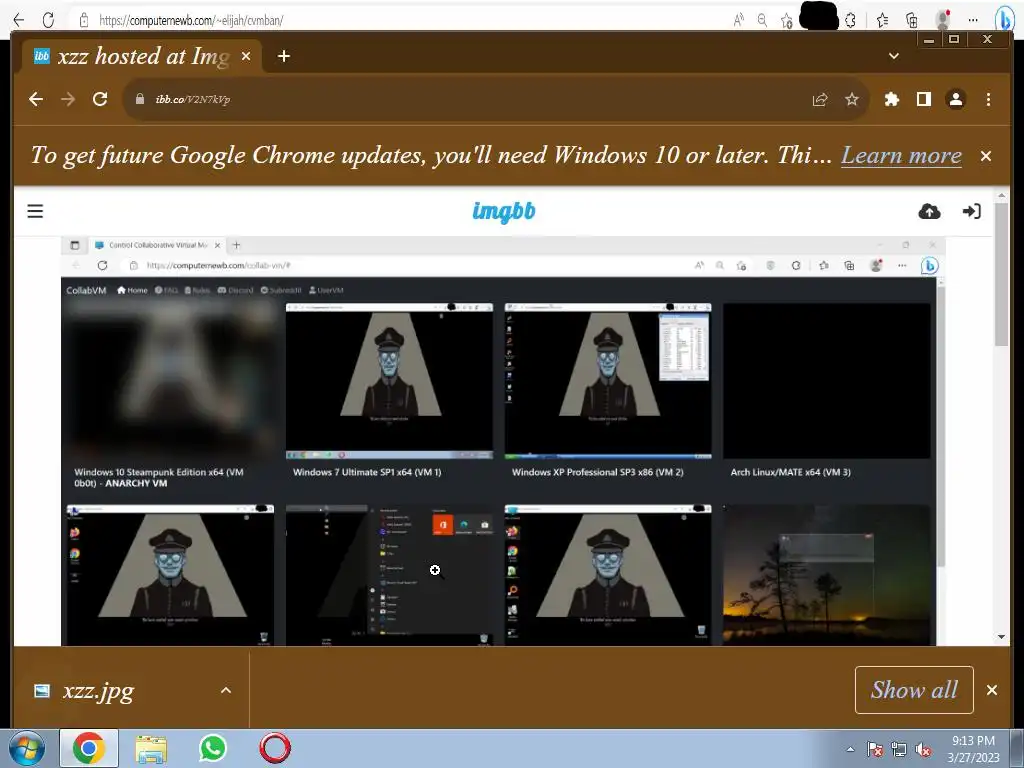This screenshot has width=1024, height=768.
Task: Open Edge settings and more menu
Action: (973, 20)
